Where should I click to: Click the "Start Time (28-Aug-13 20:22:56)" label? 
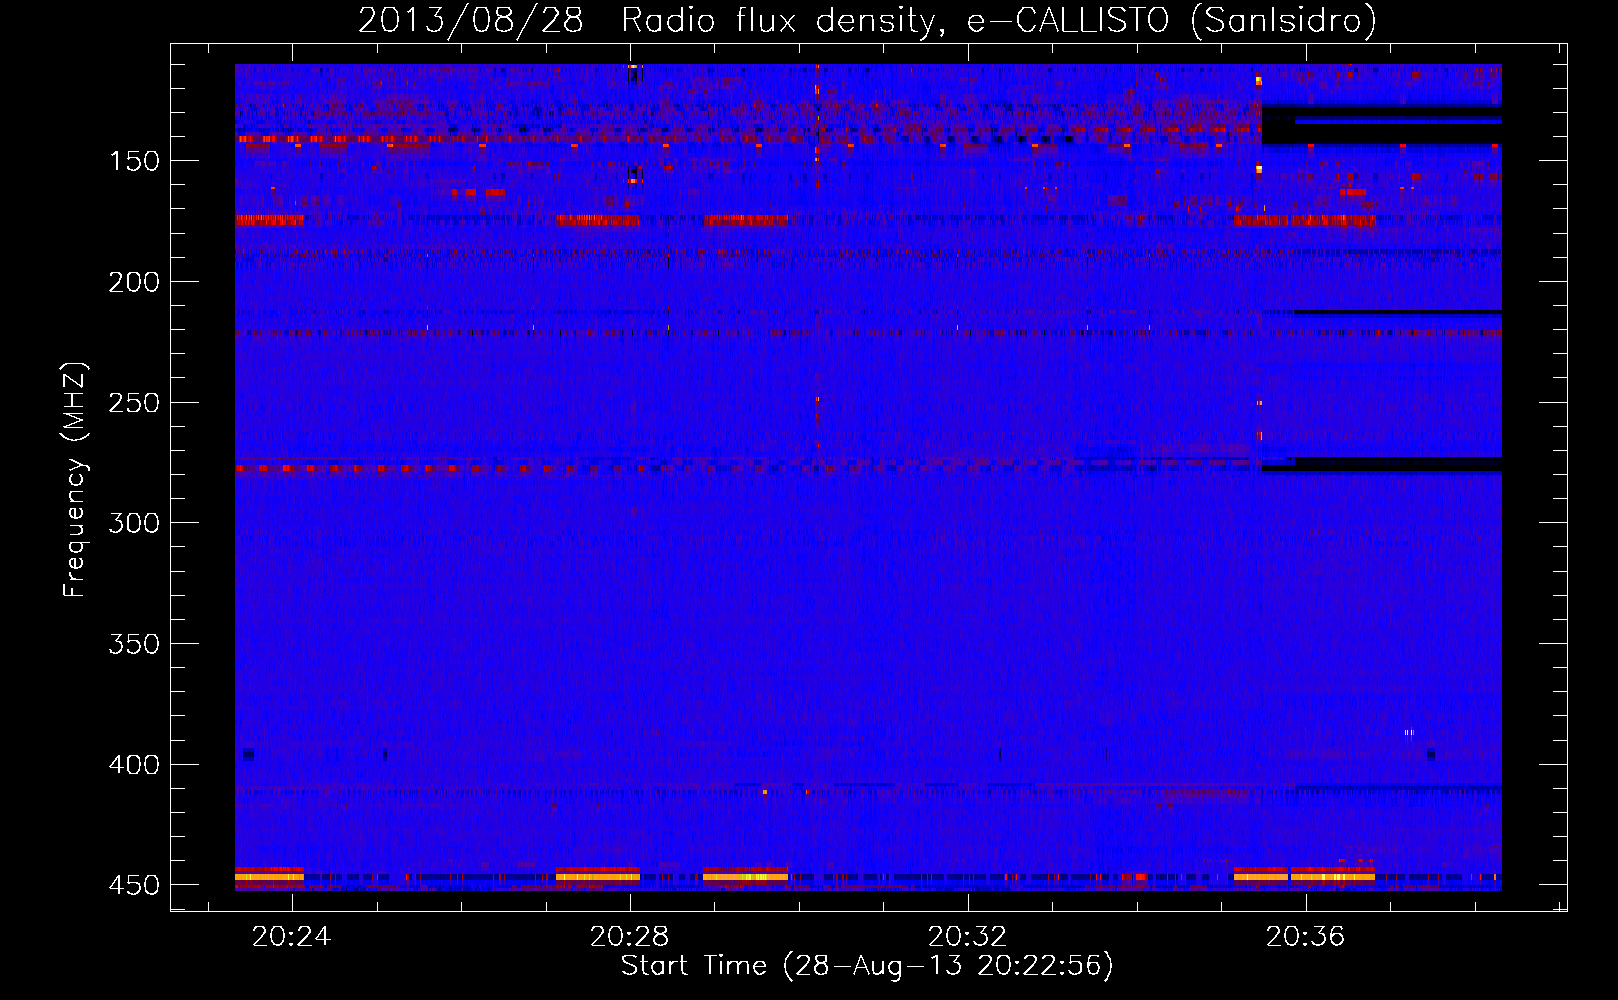click(867, 966)
